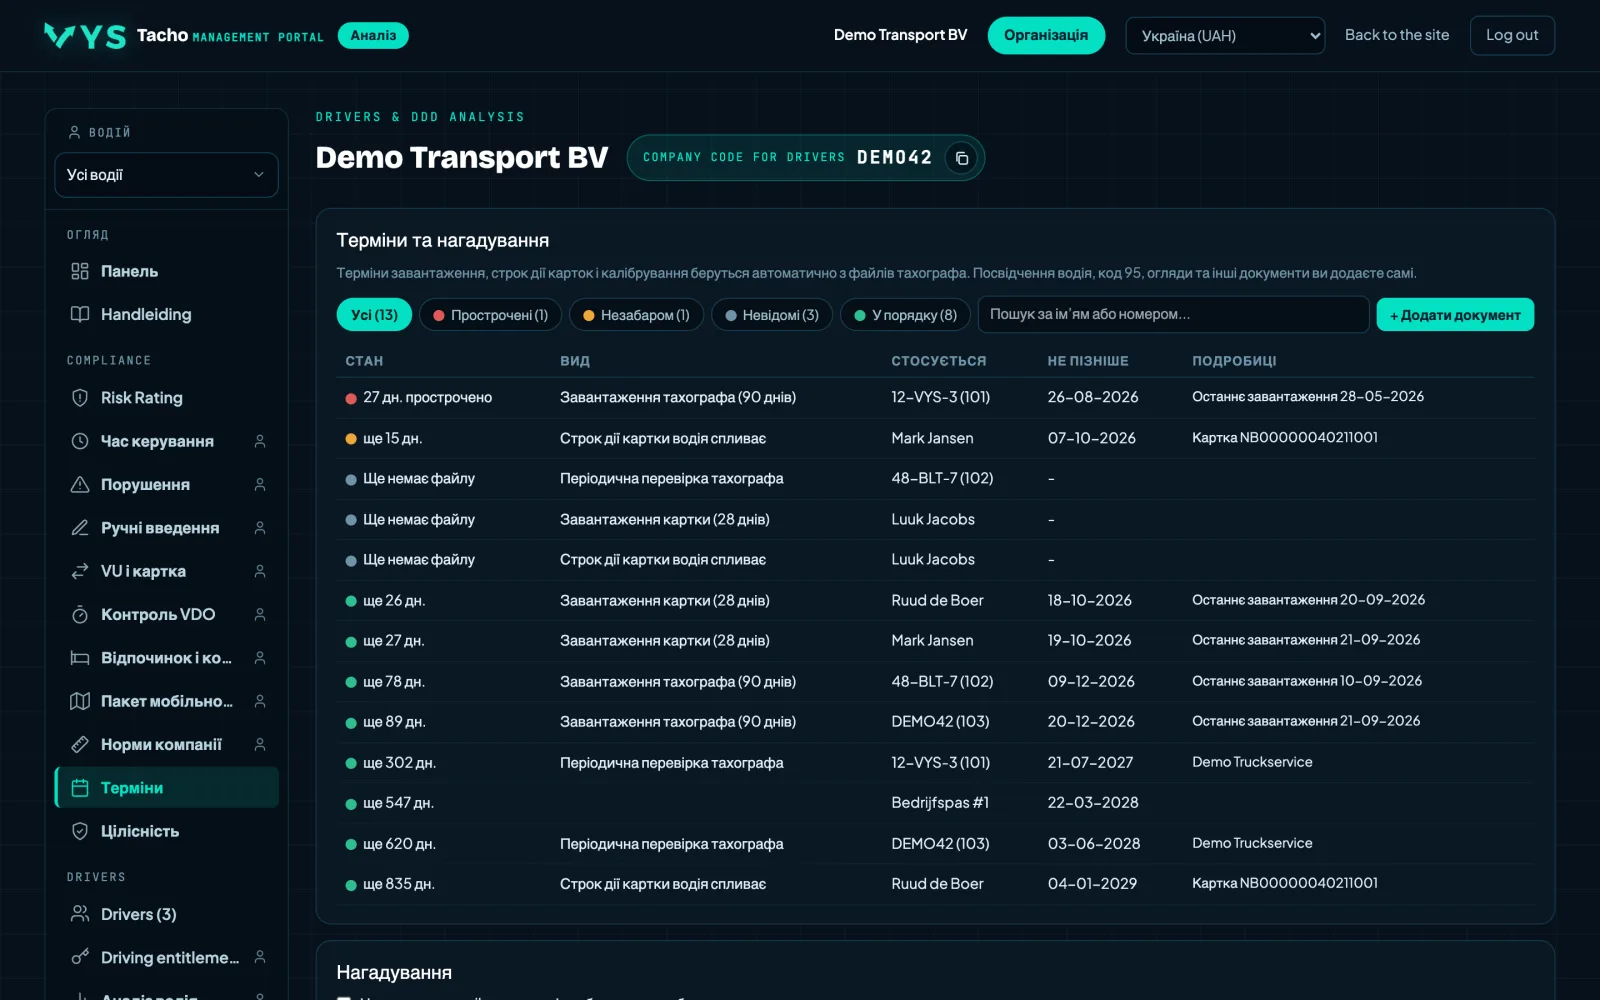This screenshot has height=1000, width=1600.
Task: Open the Порушення menu item
Action: [166, 485]
